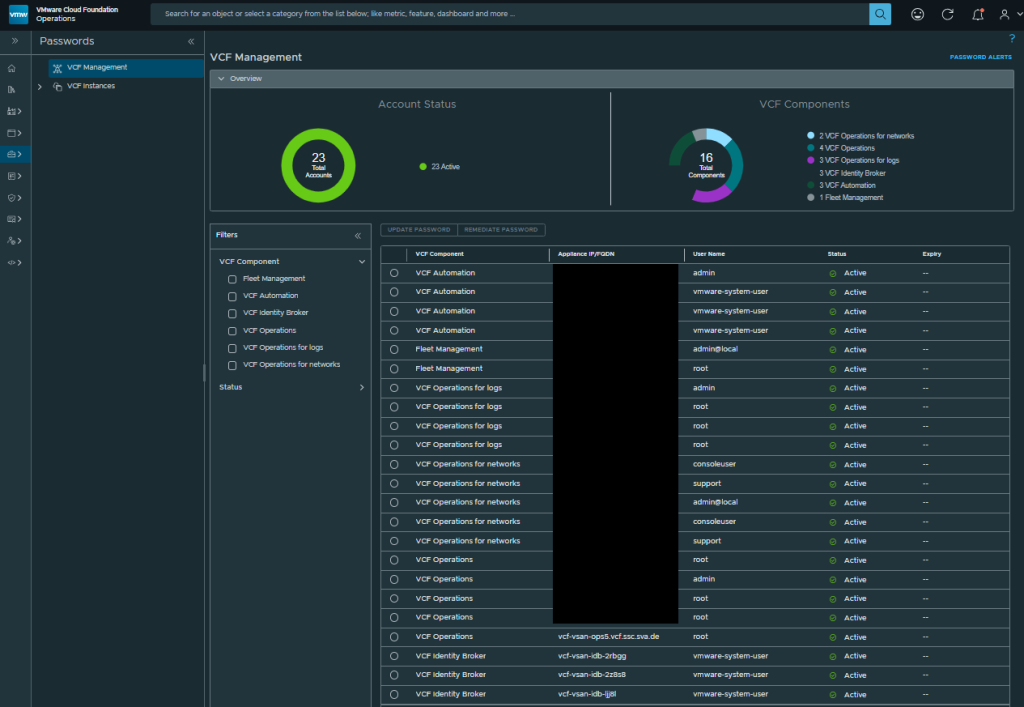The height and width of the screenshot is (707, 1024).
Task: Click the VMware logo
Action: click(x=19, y=14)
